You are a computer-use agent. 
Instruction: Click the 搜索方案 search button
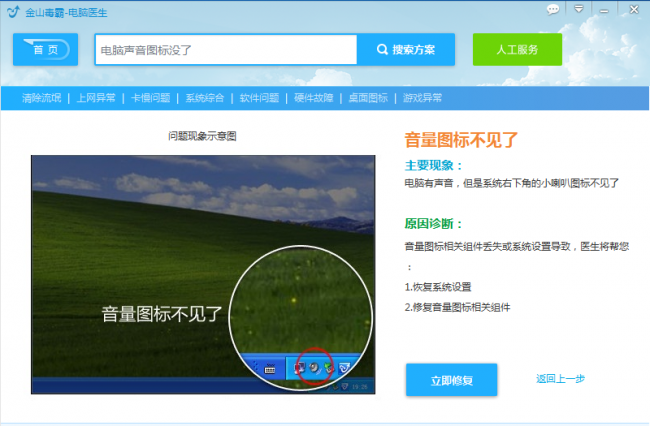406,50
